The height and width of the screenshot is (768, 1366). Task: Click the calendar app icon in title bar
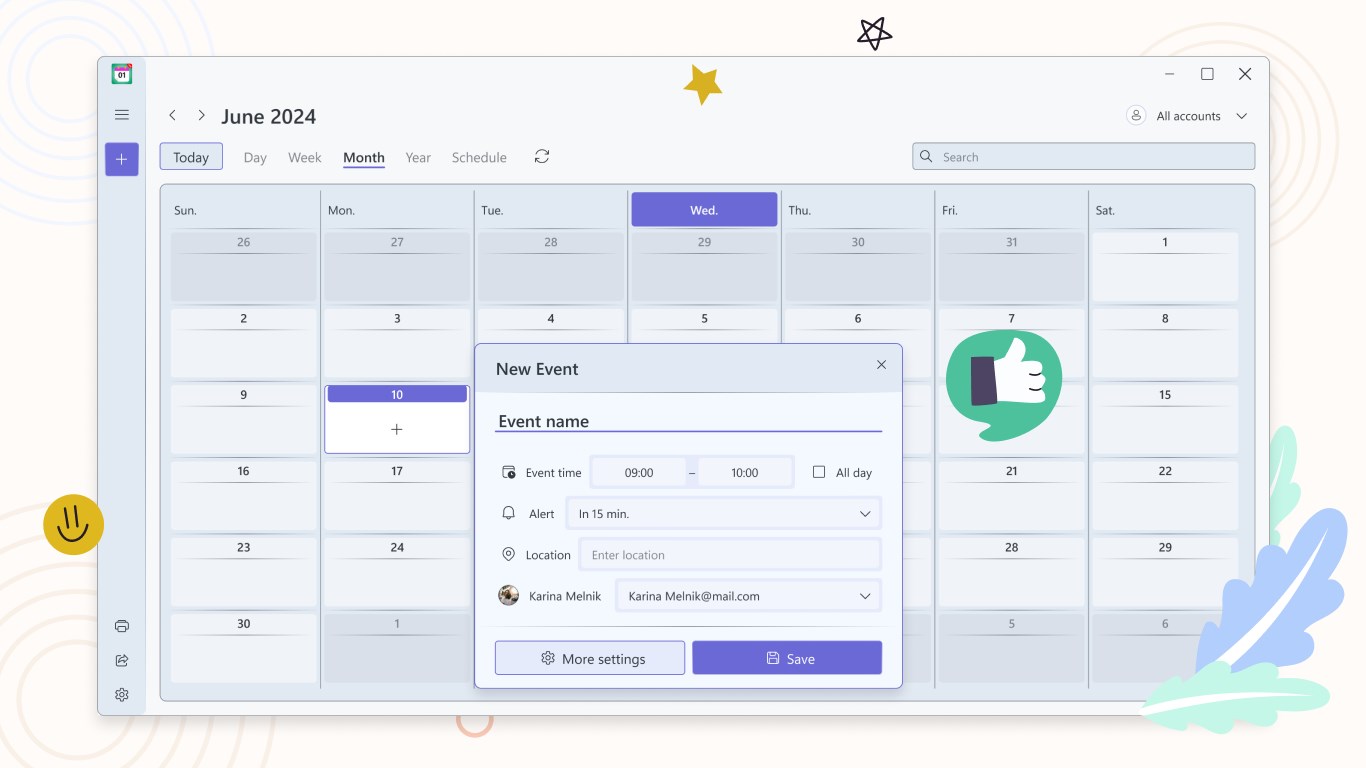[122, 74]
